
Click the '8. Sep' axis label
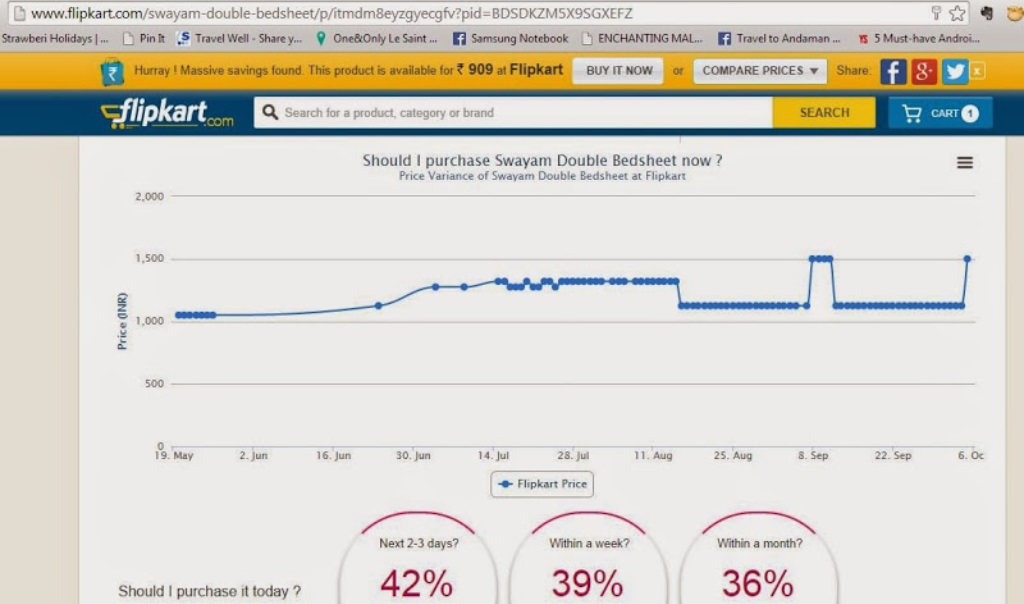[x=812, y=455]
